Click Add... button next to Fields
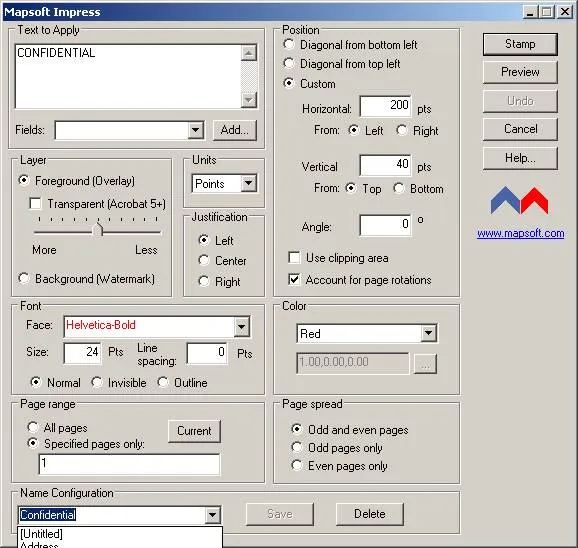The height and width of the screenshot is (548, 578). tap(234, 130)
